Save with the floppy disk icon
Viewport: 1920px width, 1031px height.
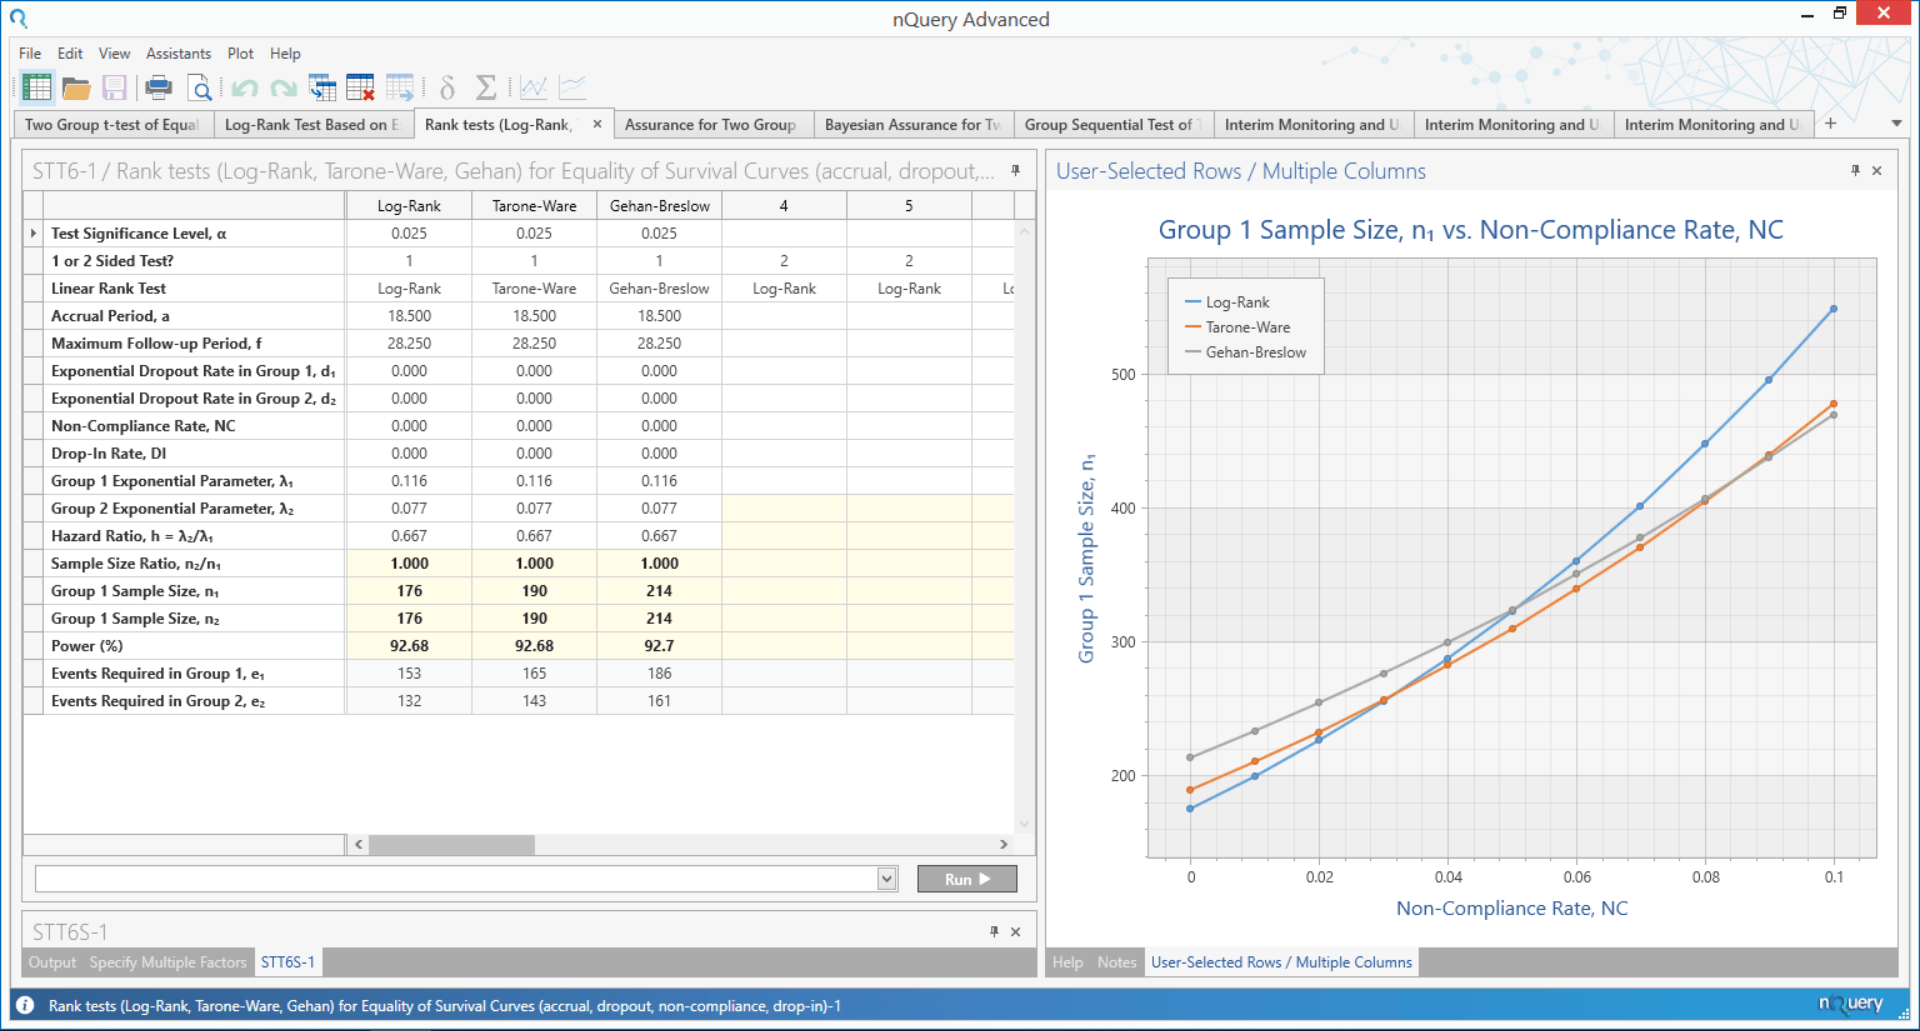115,88
